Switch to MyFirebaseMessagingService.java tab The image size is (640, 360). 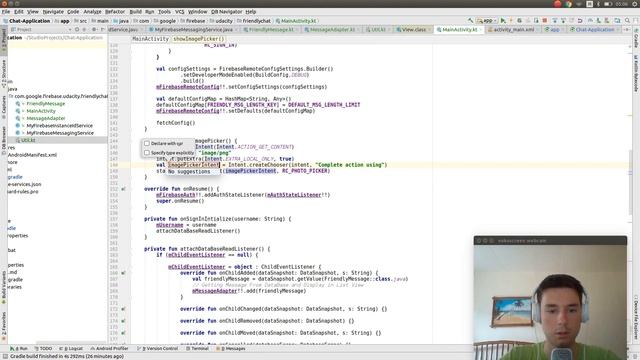point(193,29)
